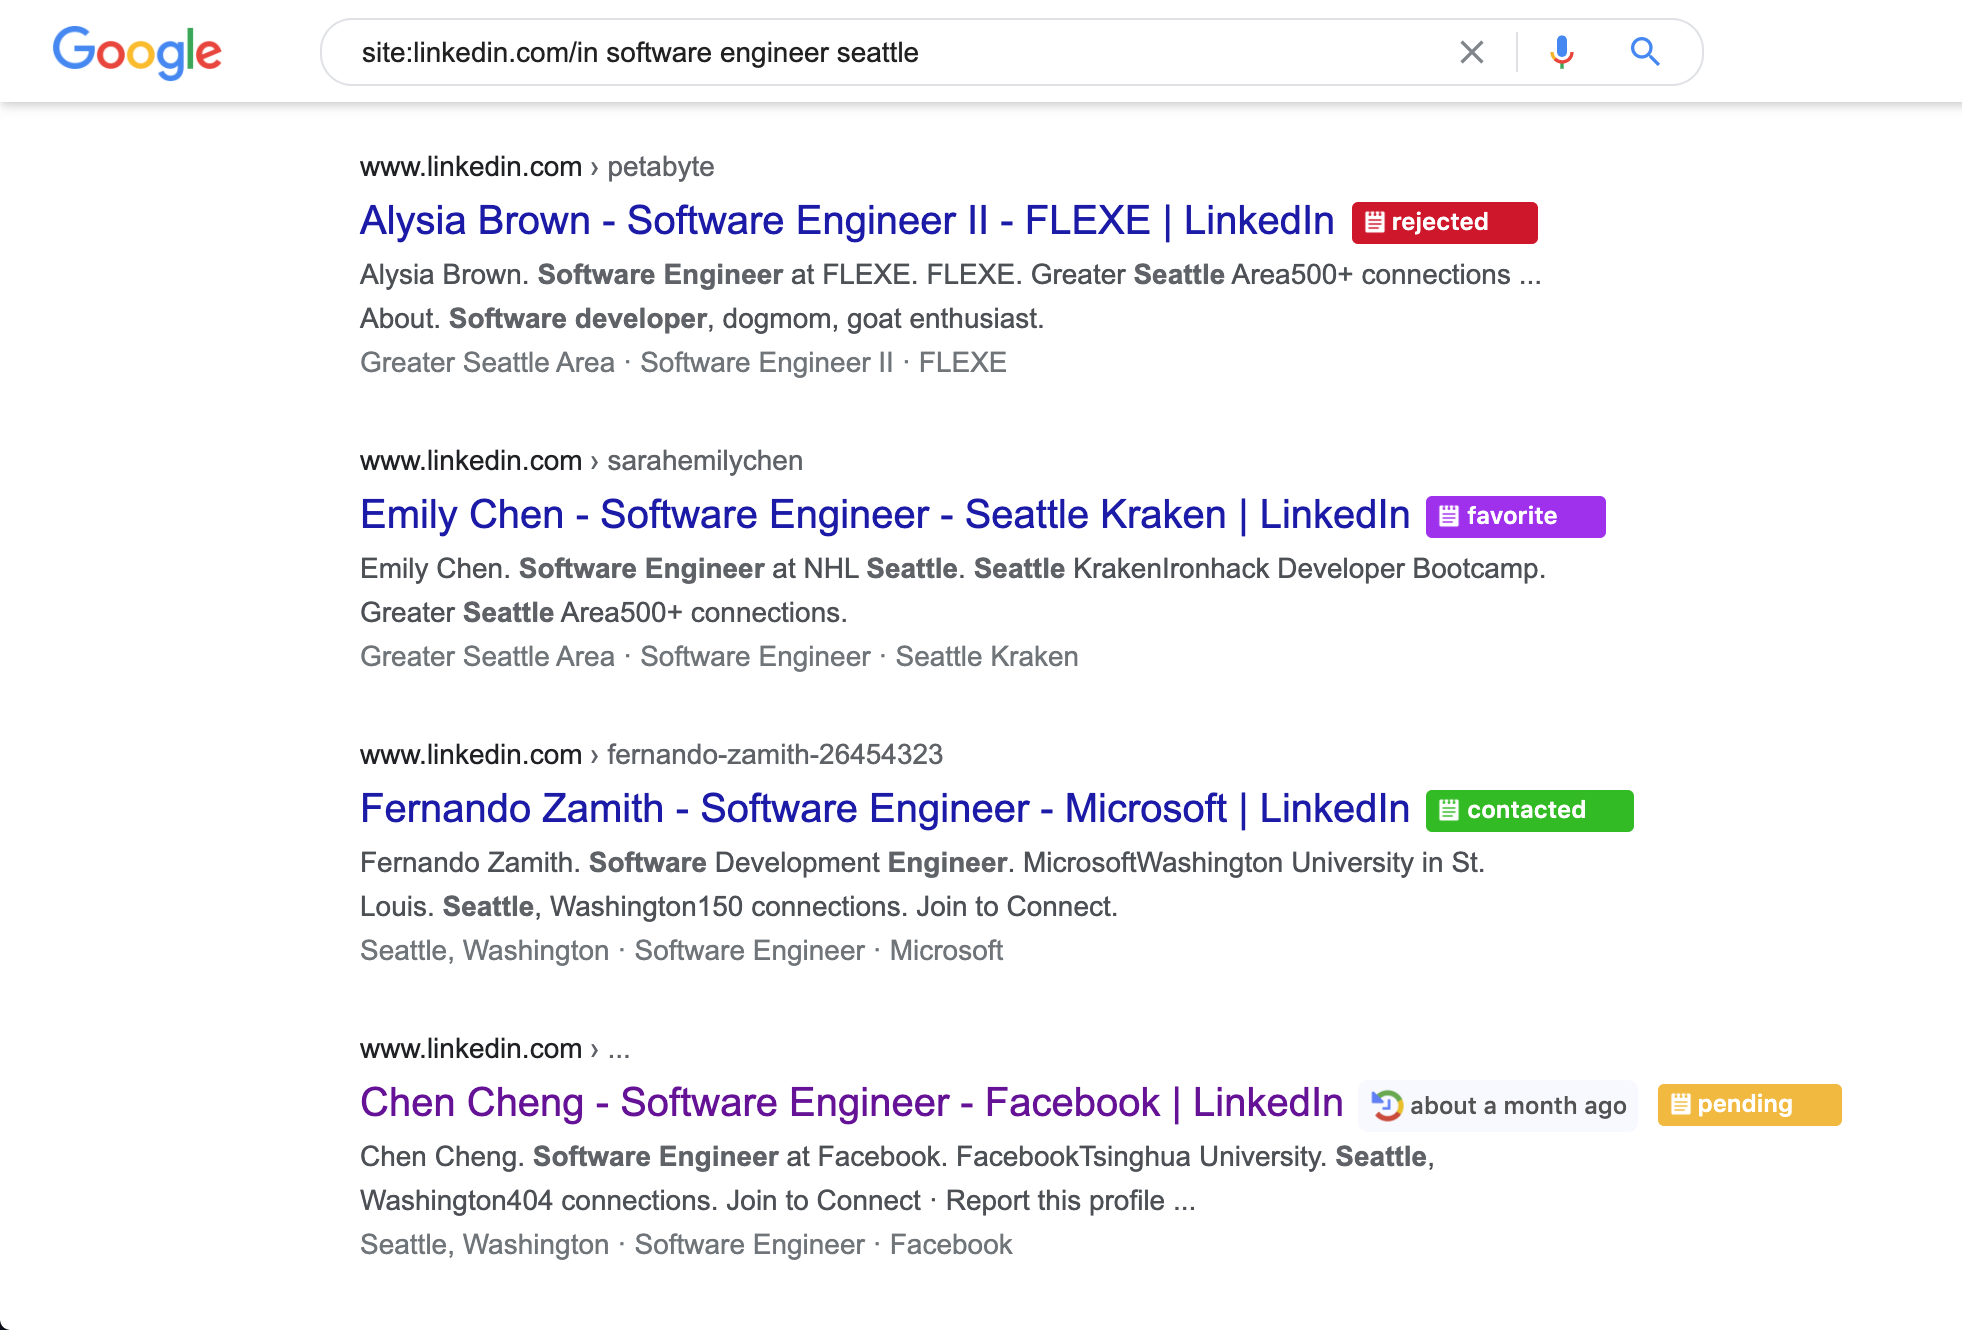Viewport: 1962px width, 1330px height.
Task: Click the 'dogmom, goat enthusiast' snippet line
Action: (x=702, y=318)
